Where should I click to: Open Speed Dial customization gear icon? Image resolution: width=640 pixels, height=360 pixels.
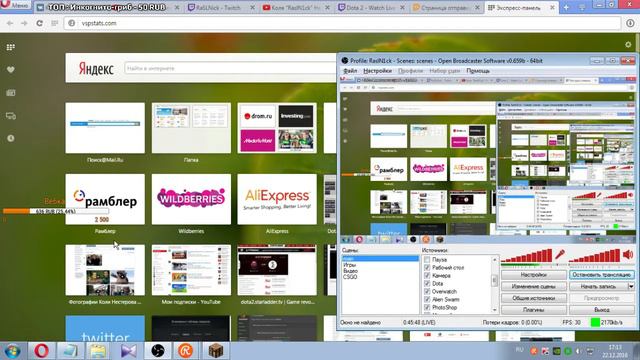coord(628,44)
